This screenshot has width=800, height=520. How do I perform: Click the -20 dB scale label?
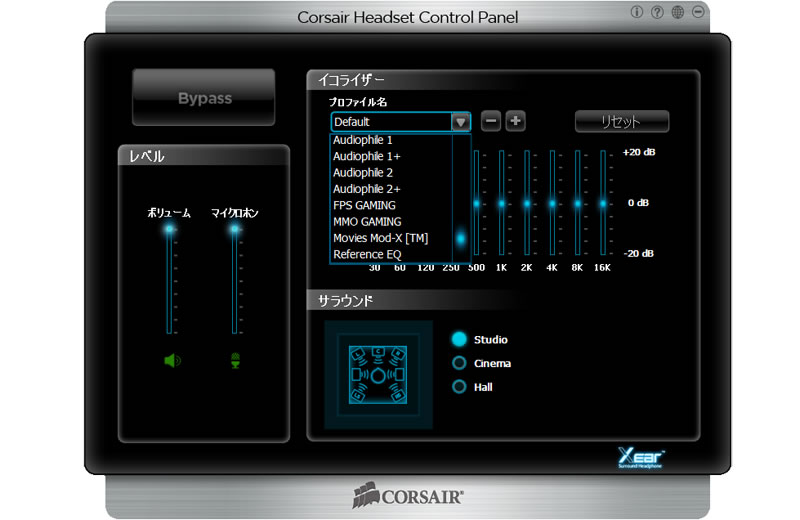[638, 253]
